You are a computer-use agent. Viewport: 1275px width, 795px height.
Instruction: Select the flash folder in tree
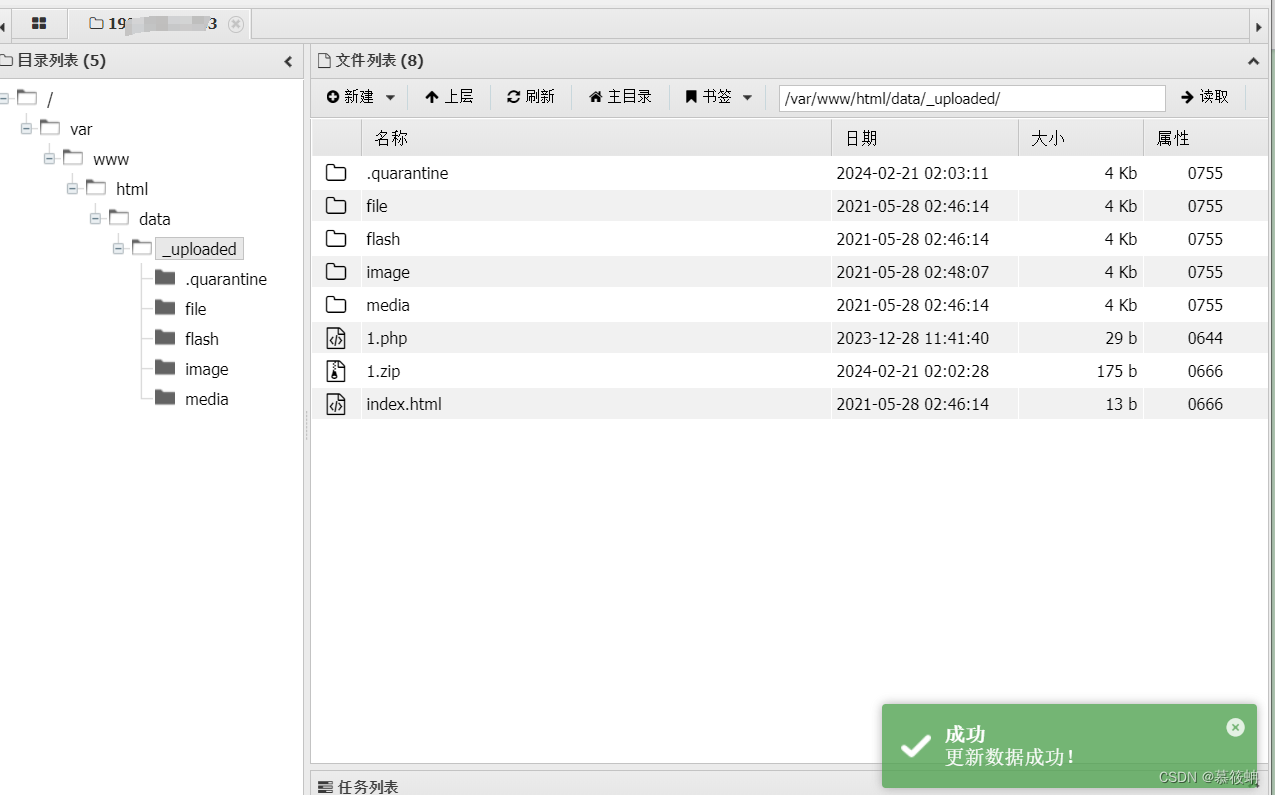(201, 339)
